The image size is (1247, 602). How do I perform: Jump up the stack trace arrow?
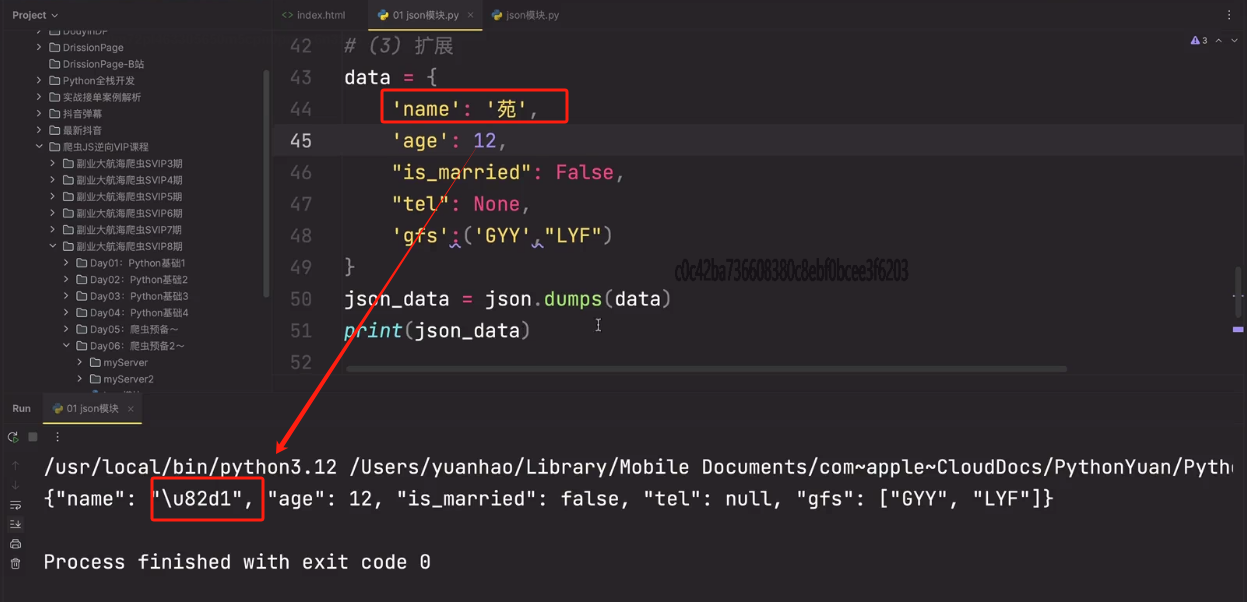[x=15, y=466]
